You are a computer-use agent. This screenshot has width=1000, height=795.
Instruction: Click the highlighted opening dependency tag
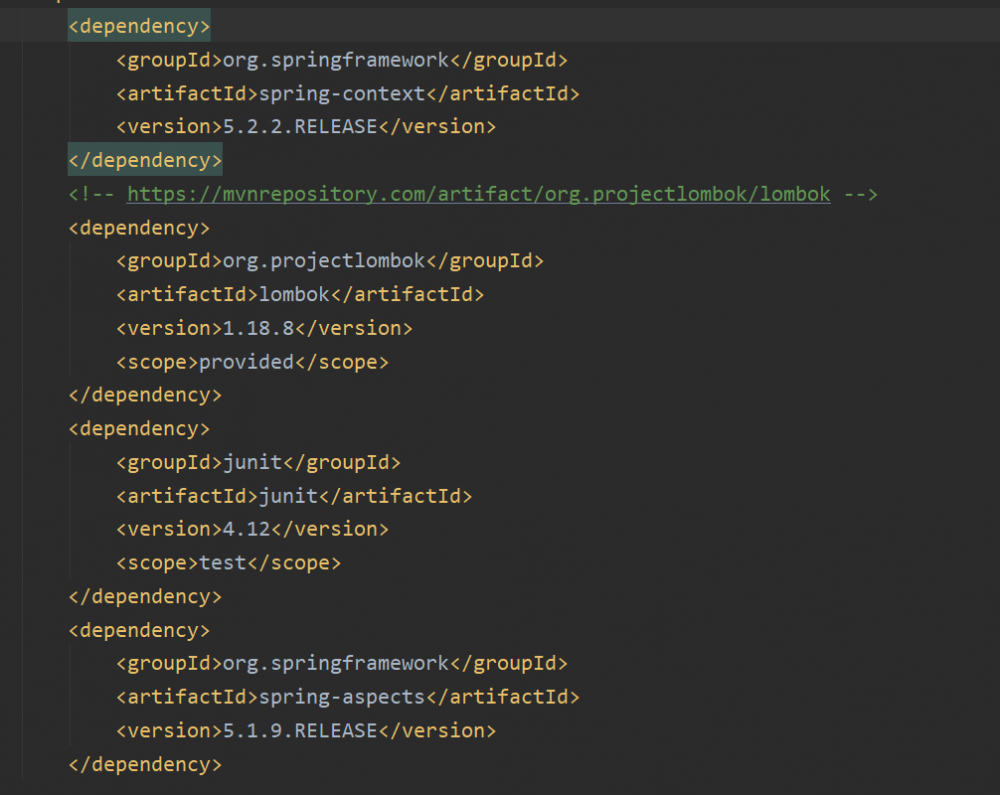pyautogui.click(x=139, y=26)
